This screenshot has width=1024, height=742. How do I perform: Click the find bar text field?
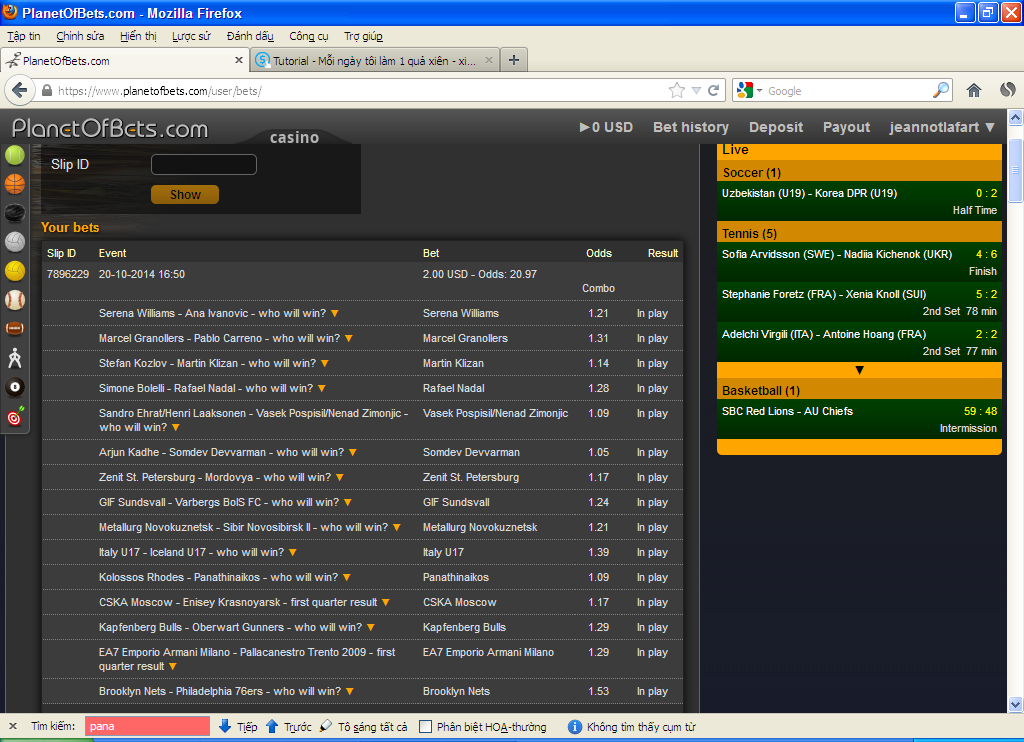coord(148,726)
